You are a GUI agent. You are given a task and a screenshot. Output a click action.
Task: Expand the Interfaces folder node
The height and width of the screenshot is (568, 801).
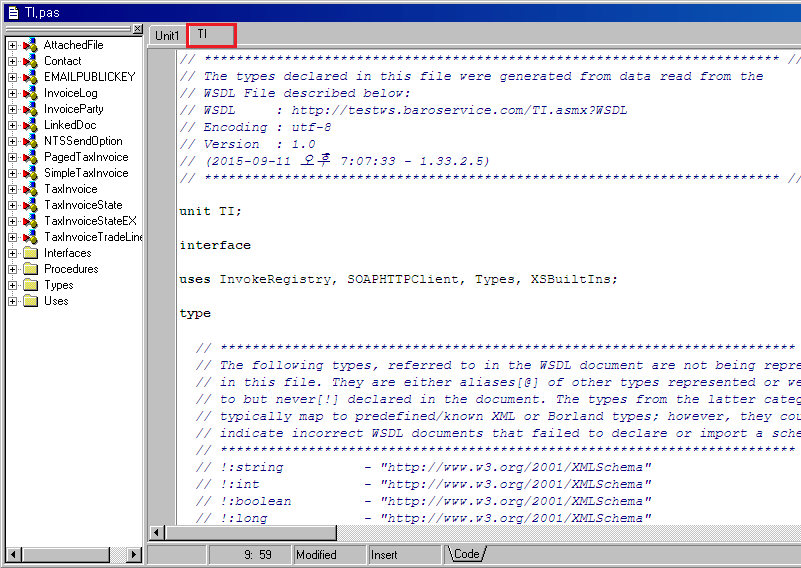point(12,253)
